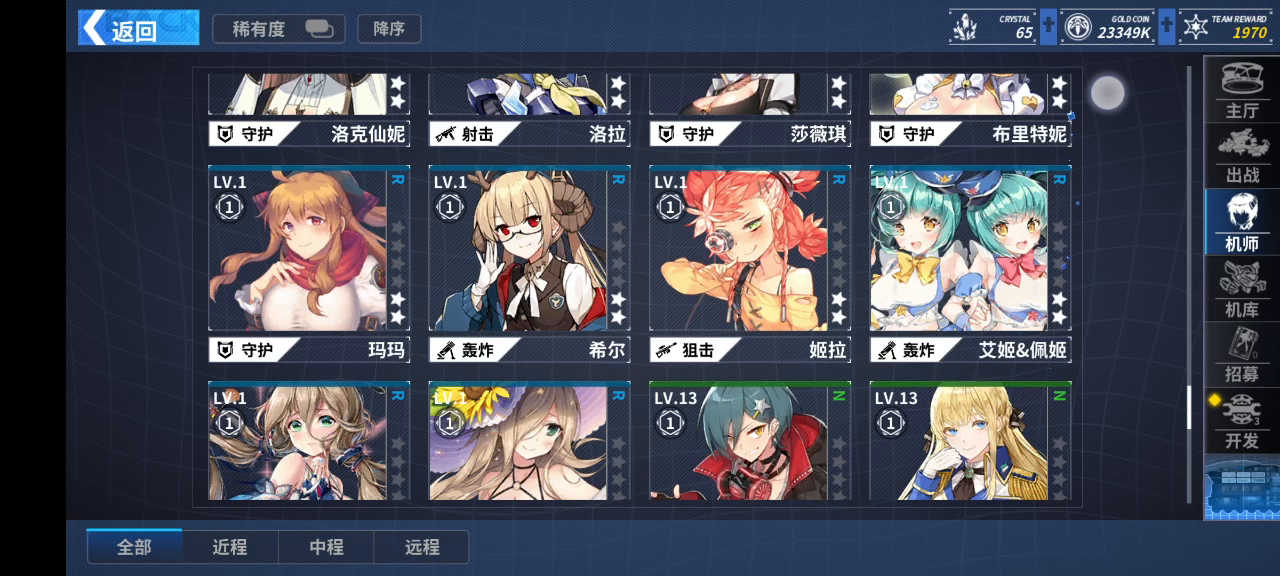Select the 机师 pilot sidebar icon
Viewport: 1280px width, 576px height.
pyautogui.click(x=1241, y=222)
